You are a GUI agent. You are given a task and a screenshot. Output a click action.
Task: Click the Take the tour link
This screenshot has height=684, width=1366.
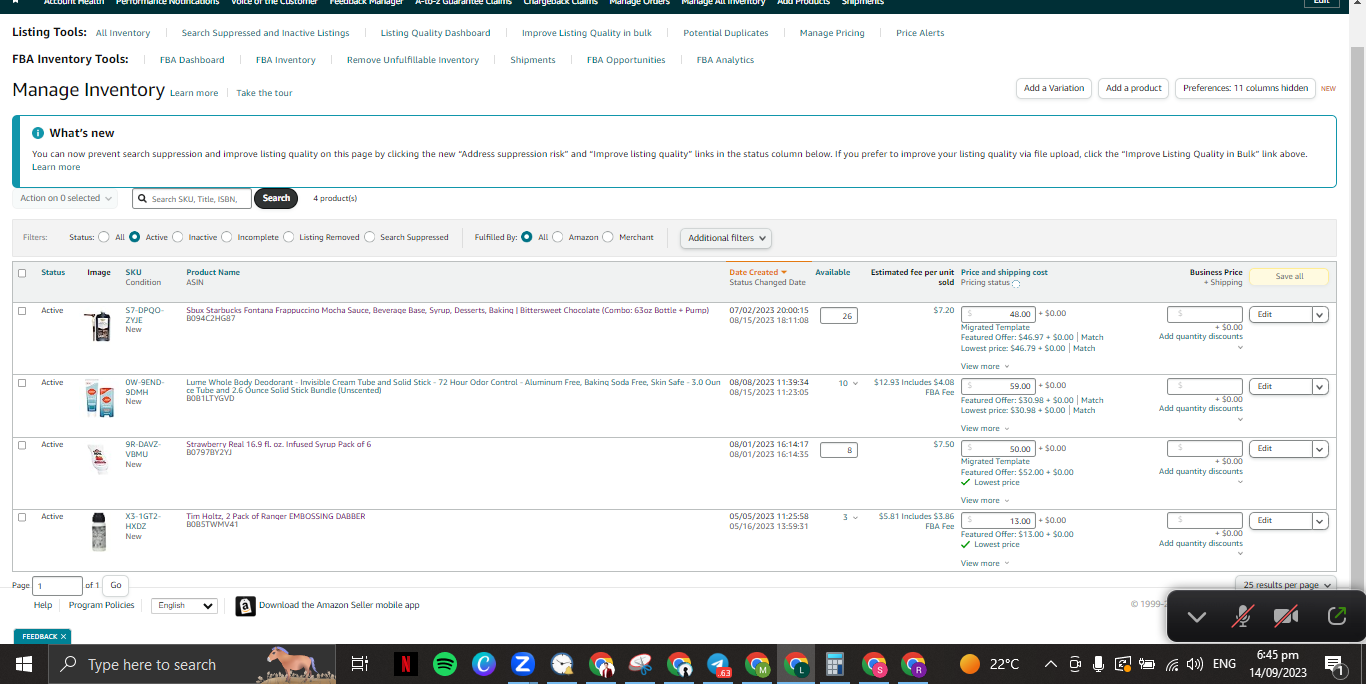click(x=264, y=93)
